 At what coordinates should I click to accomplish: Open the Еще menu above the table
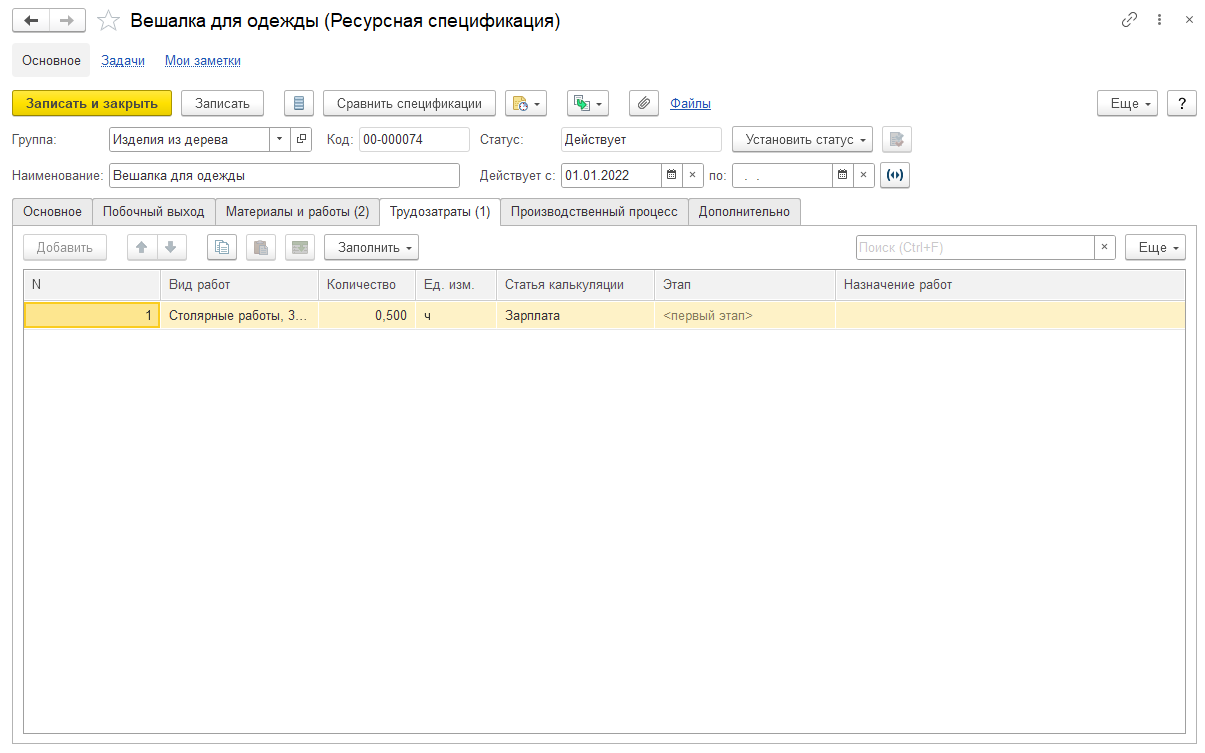click(1155, 247)
